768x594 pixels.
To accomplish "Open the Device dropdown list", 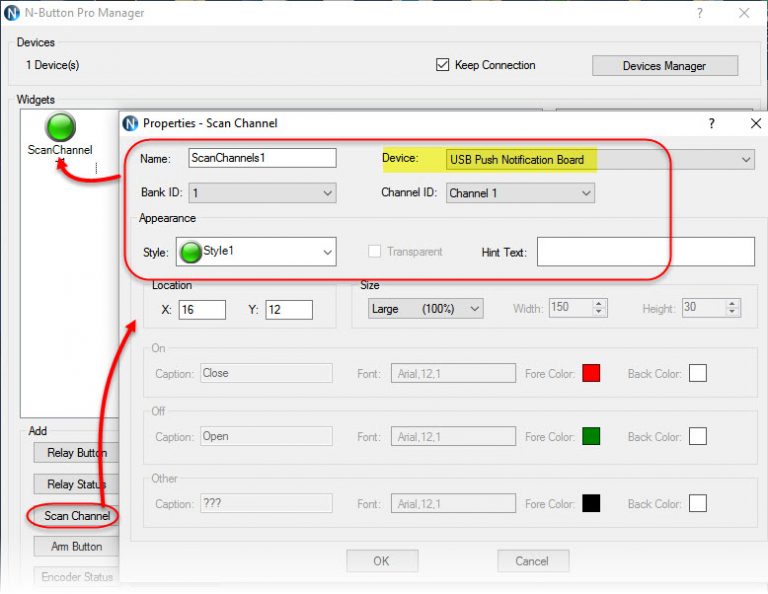I will coord(746,160).
